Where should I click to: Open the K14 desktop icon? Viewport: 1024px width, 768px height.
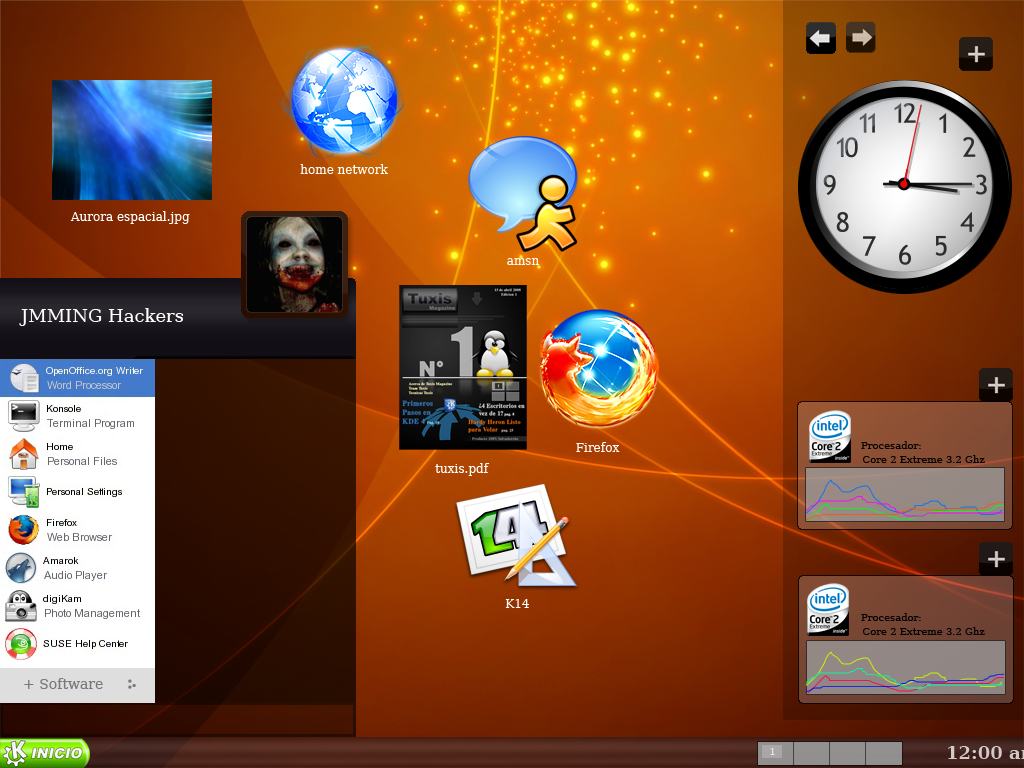coord(517,536)
